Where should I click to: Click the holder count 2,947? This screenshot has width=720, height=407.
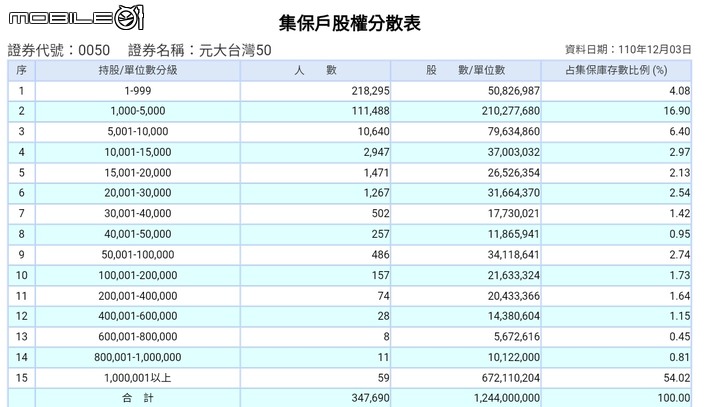[x=377, y=153]
